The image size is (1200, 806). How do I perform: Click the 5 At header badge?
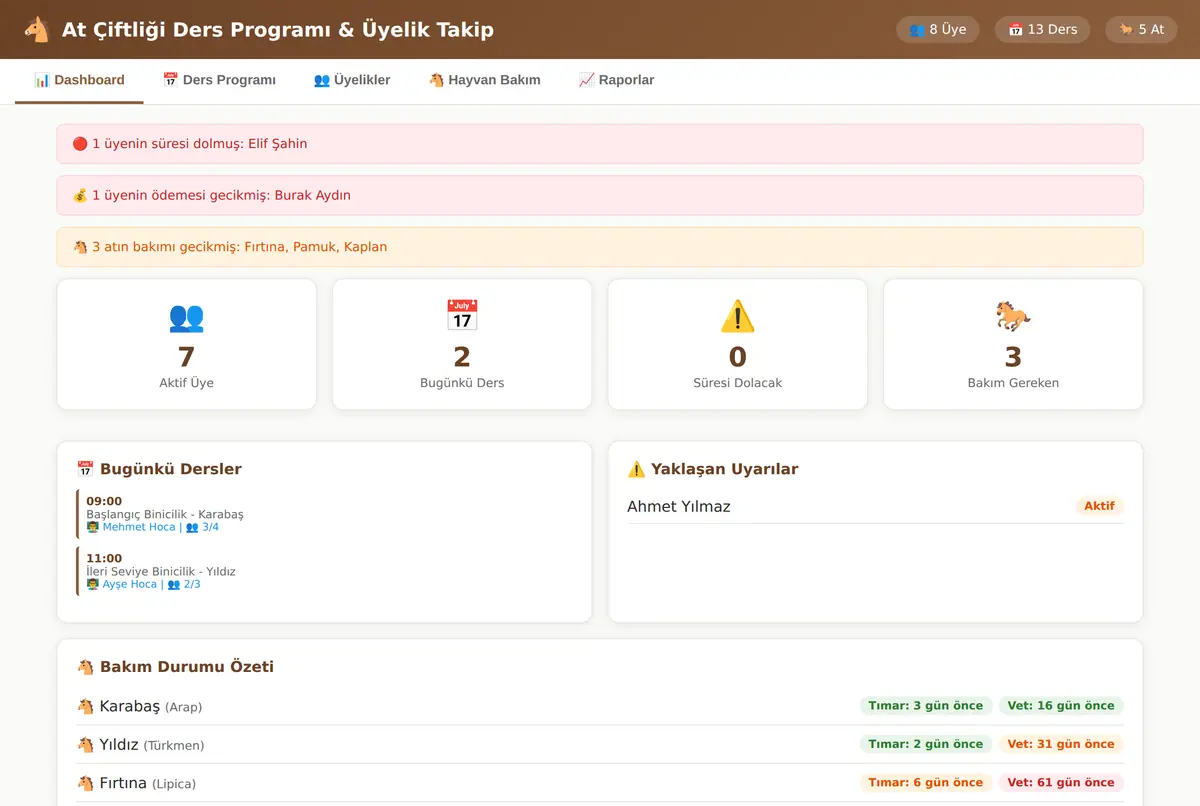point(1141,30)
